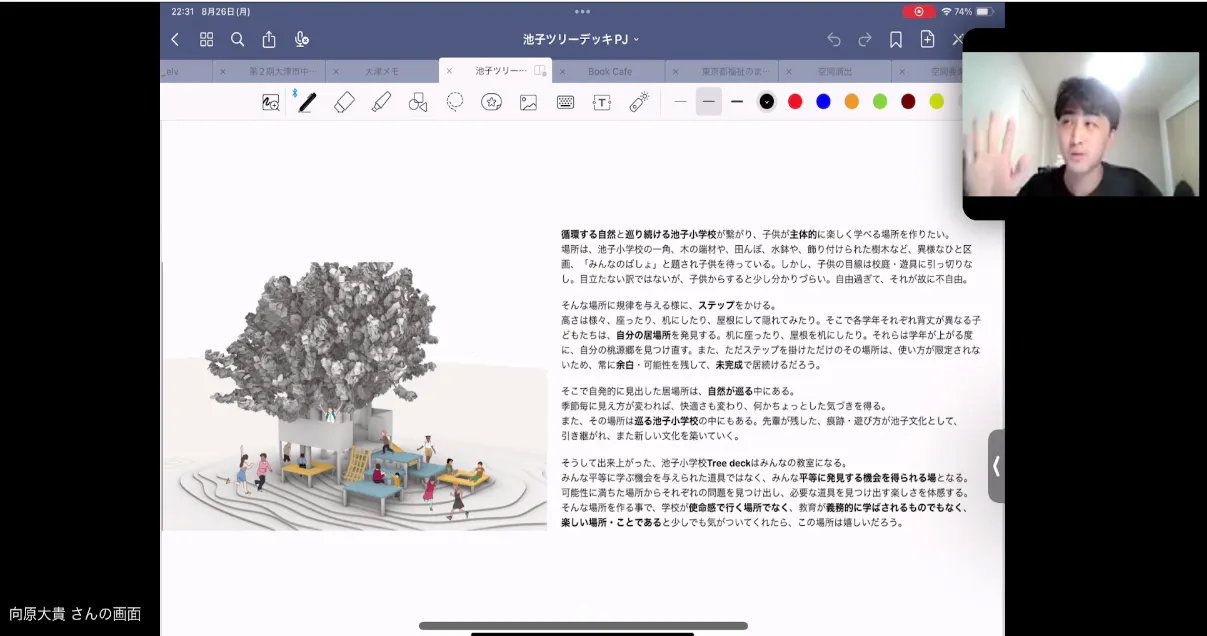Image resolution: width=1207 pixels, height=636 pixels.
Task: Switch to the 大津メモ tab
Action: coord(381,72)
